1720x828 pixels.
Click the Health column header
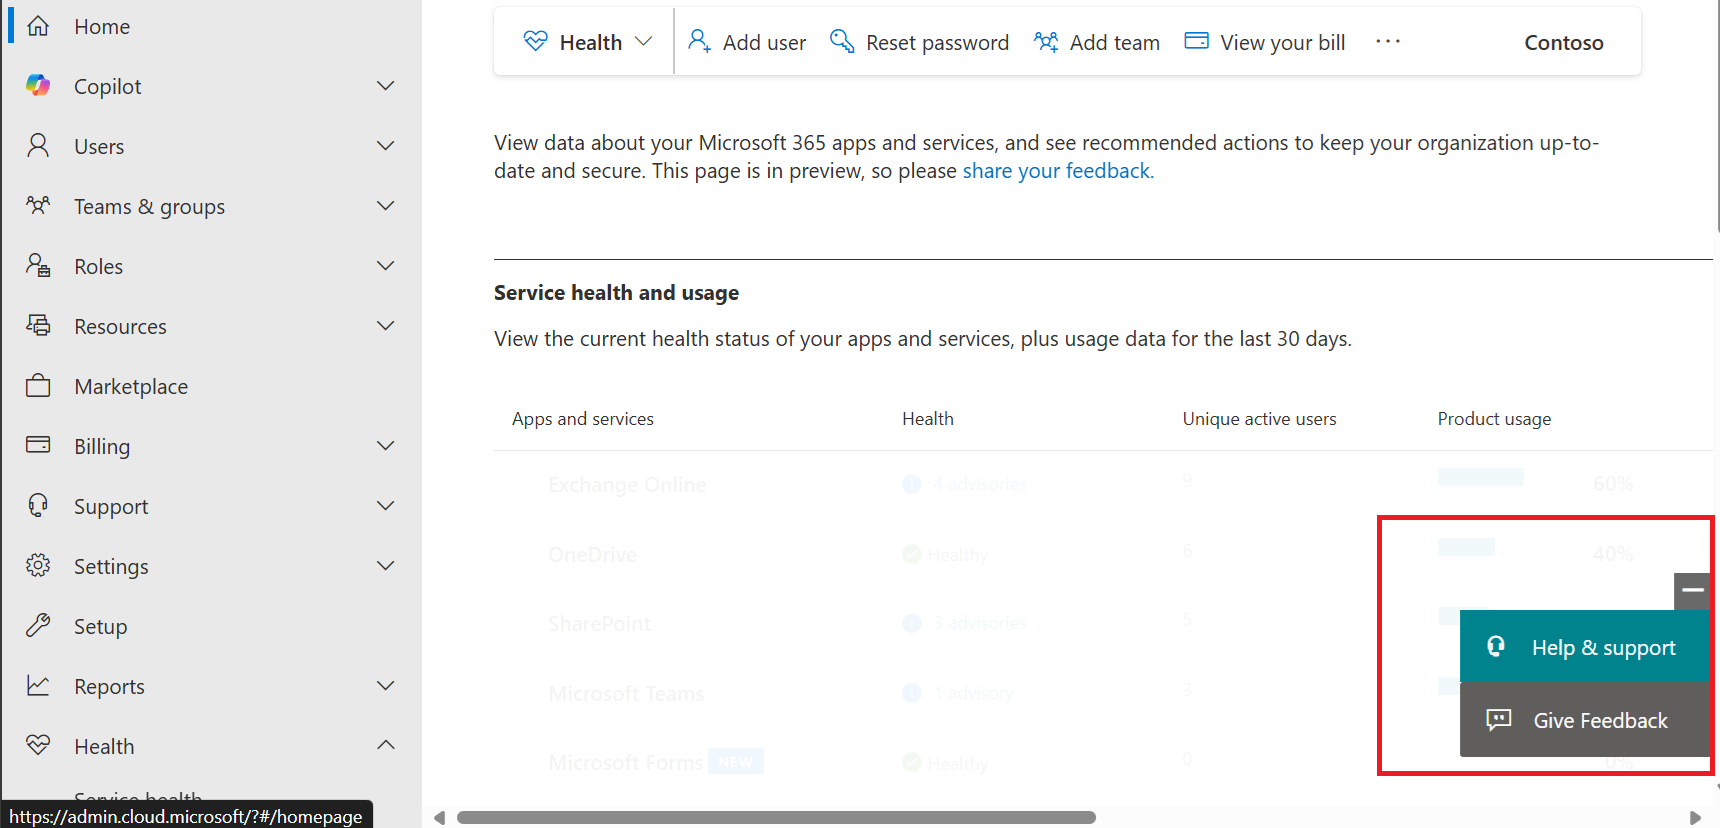(x=927, y=419)
